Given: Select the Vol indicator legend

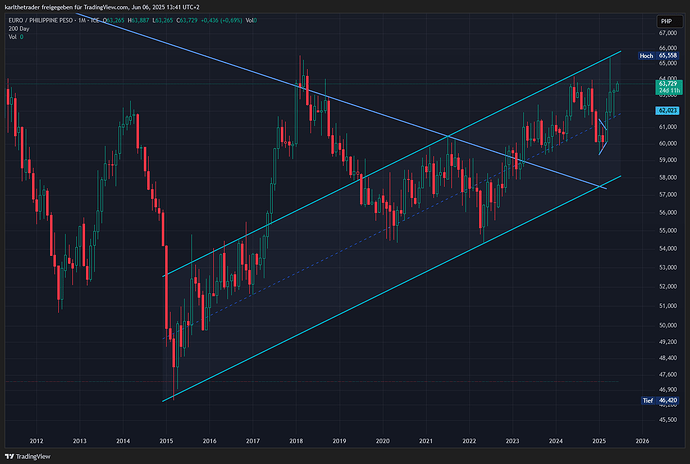Looking at the screenshot, I should pos(12,37).
